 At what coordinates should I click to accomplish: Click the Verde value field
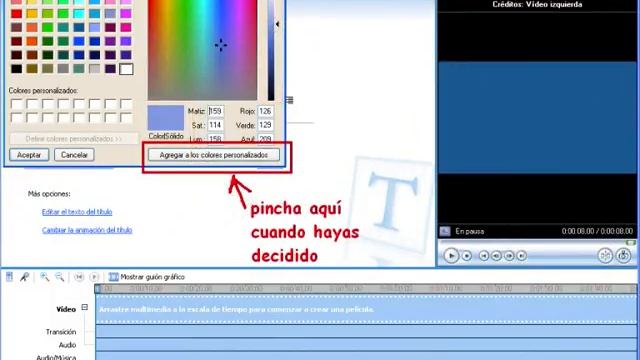click(265, 125)
